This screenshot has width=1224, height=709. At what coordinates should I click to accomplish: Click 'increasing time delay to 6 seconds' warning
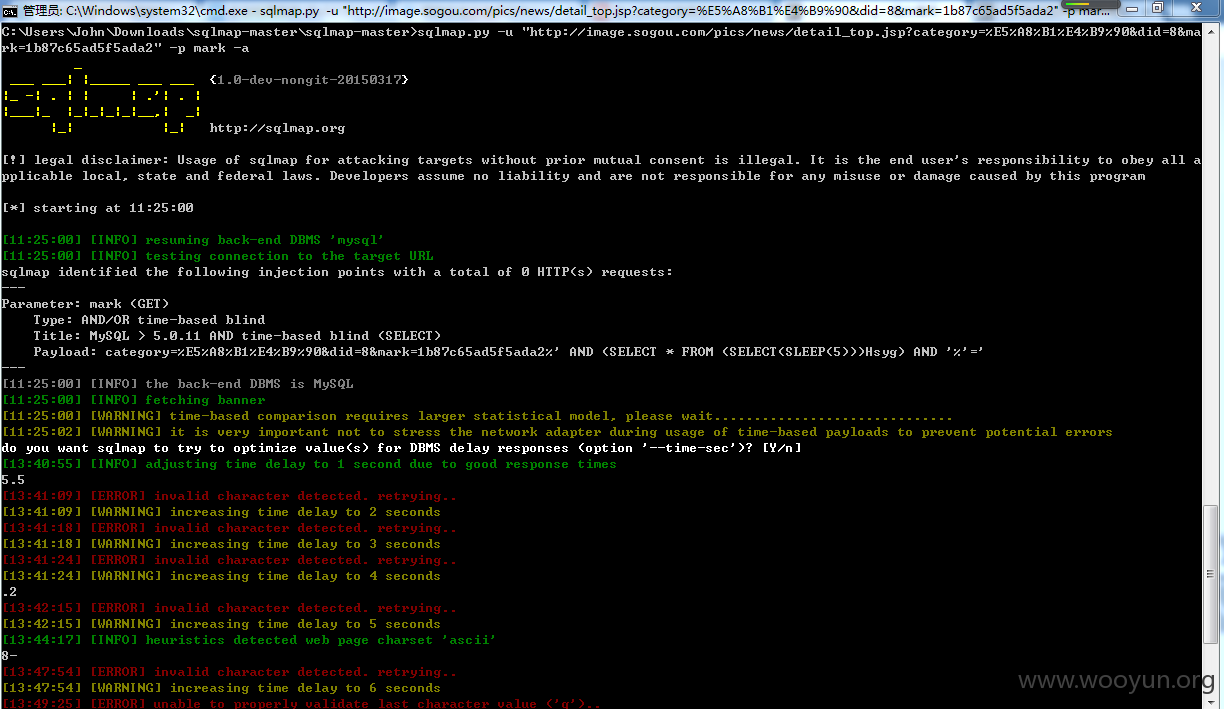click(221, 688)
